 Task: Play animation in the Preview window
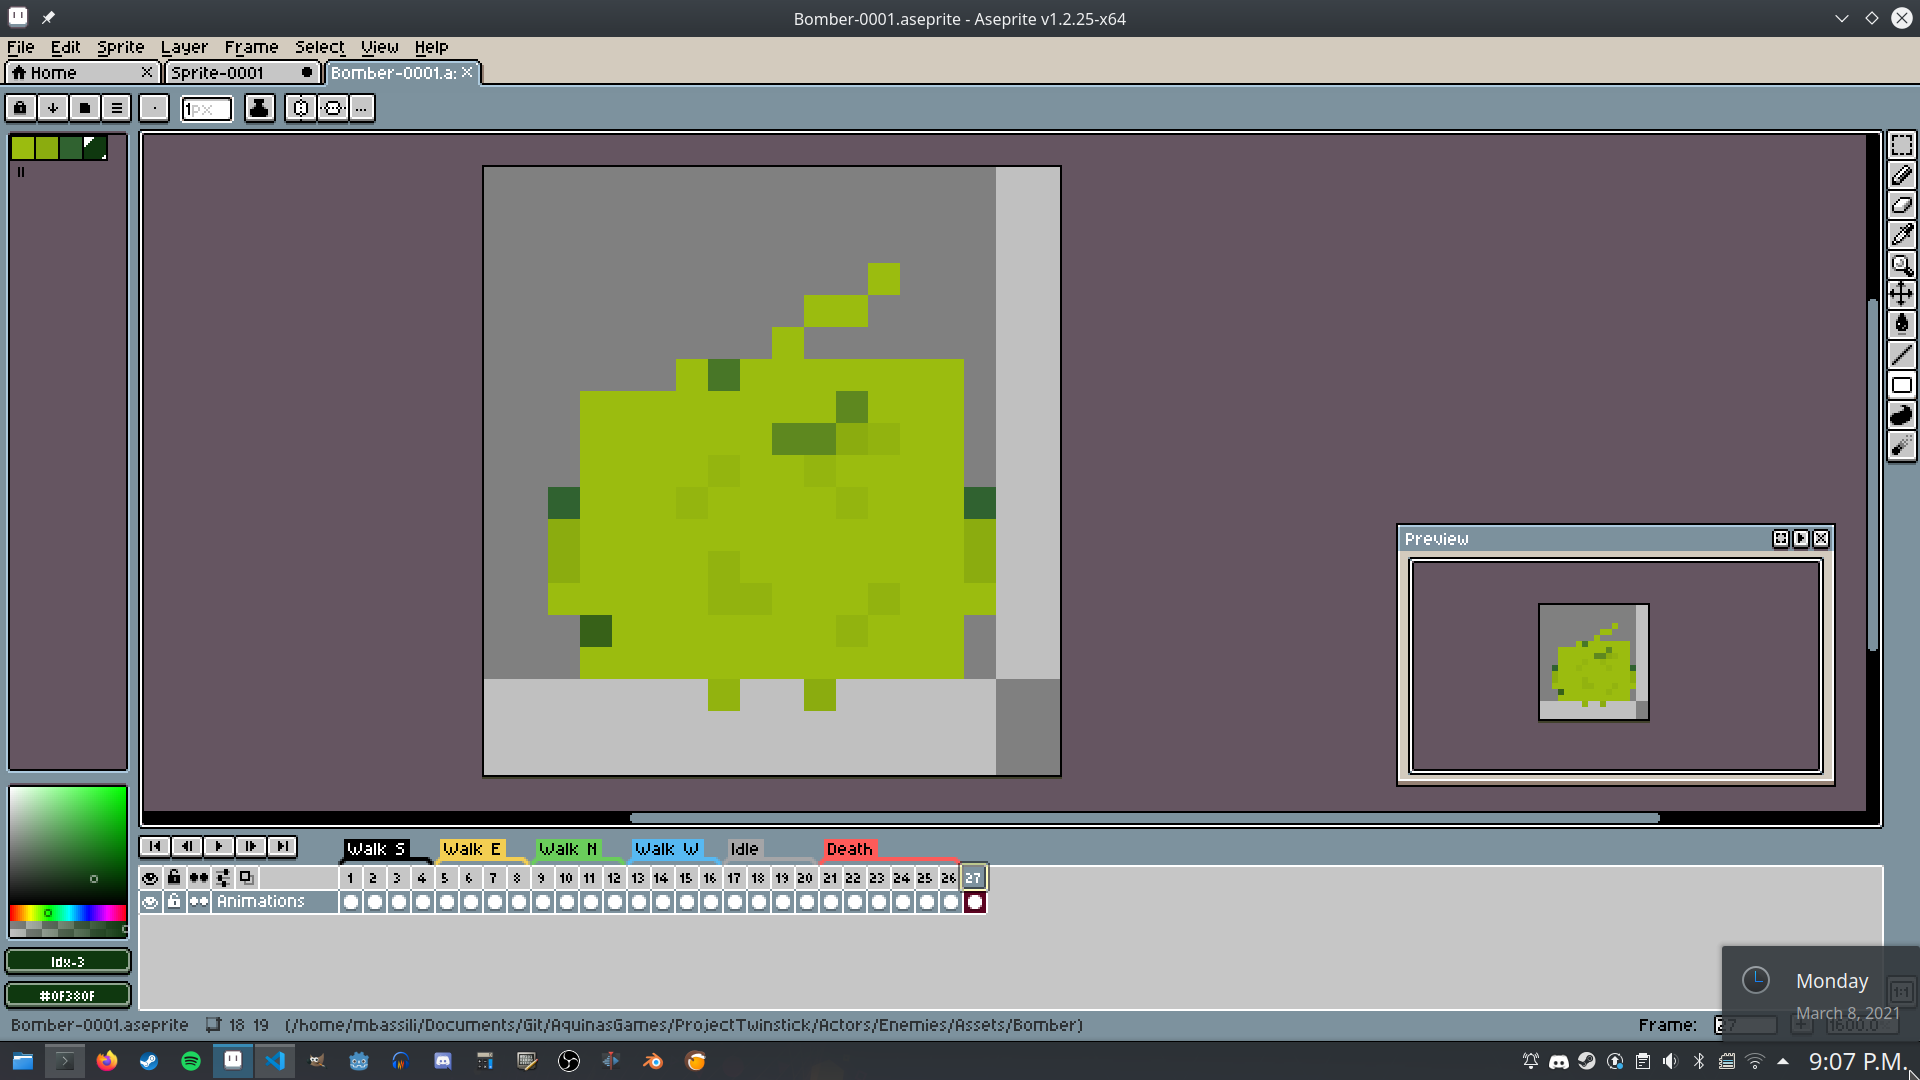point(1801,539)
